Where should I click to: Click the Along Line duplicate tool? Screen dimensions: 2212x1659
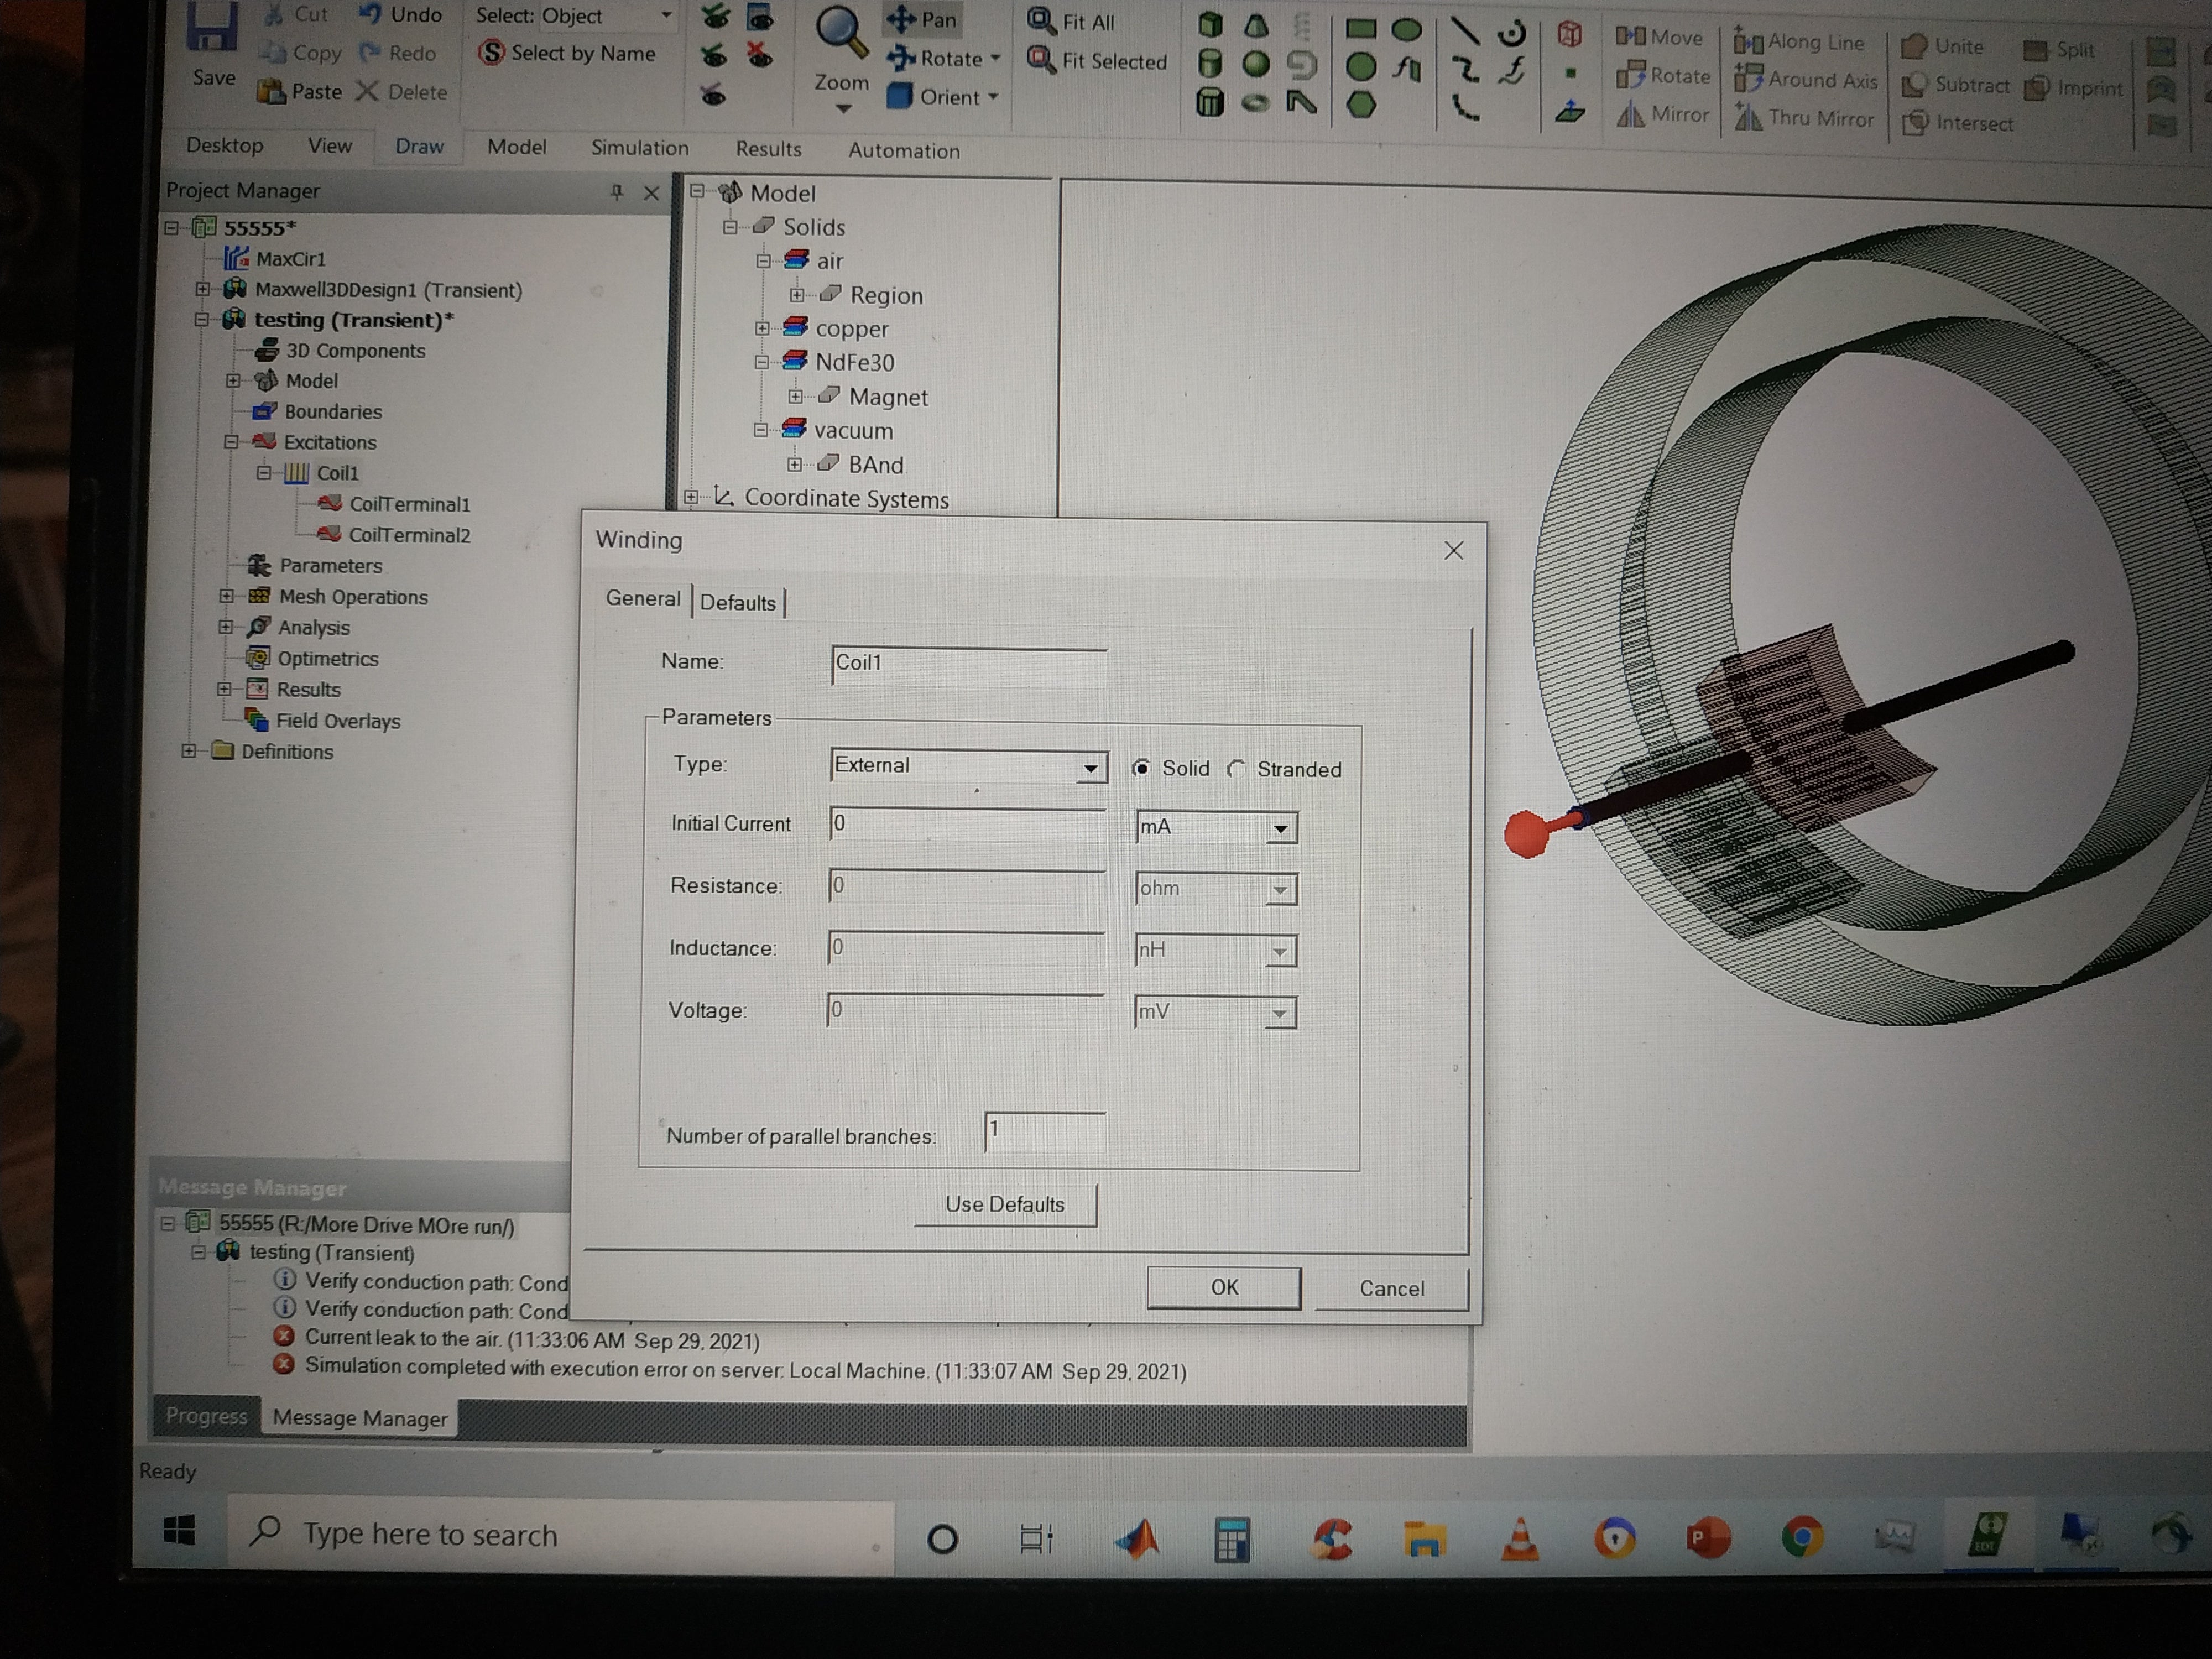coord(1799,42)
